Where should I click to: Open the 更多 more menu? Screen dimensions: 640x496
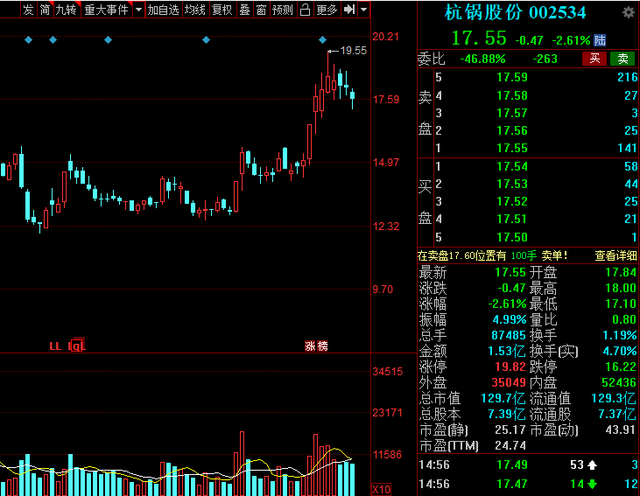327,9
